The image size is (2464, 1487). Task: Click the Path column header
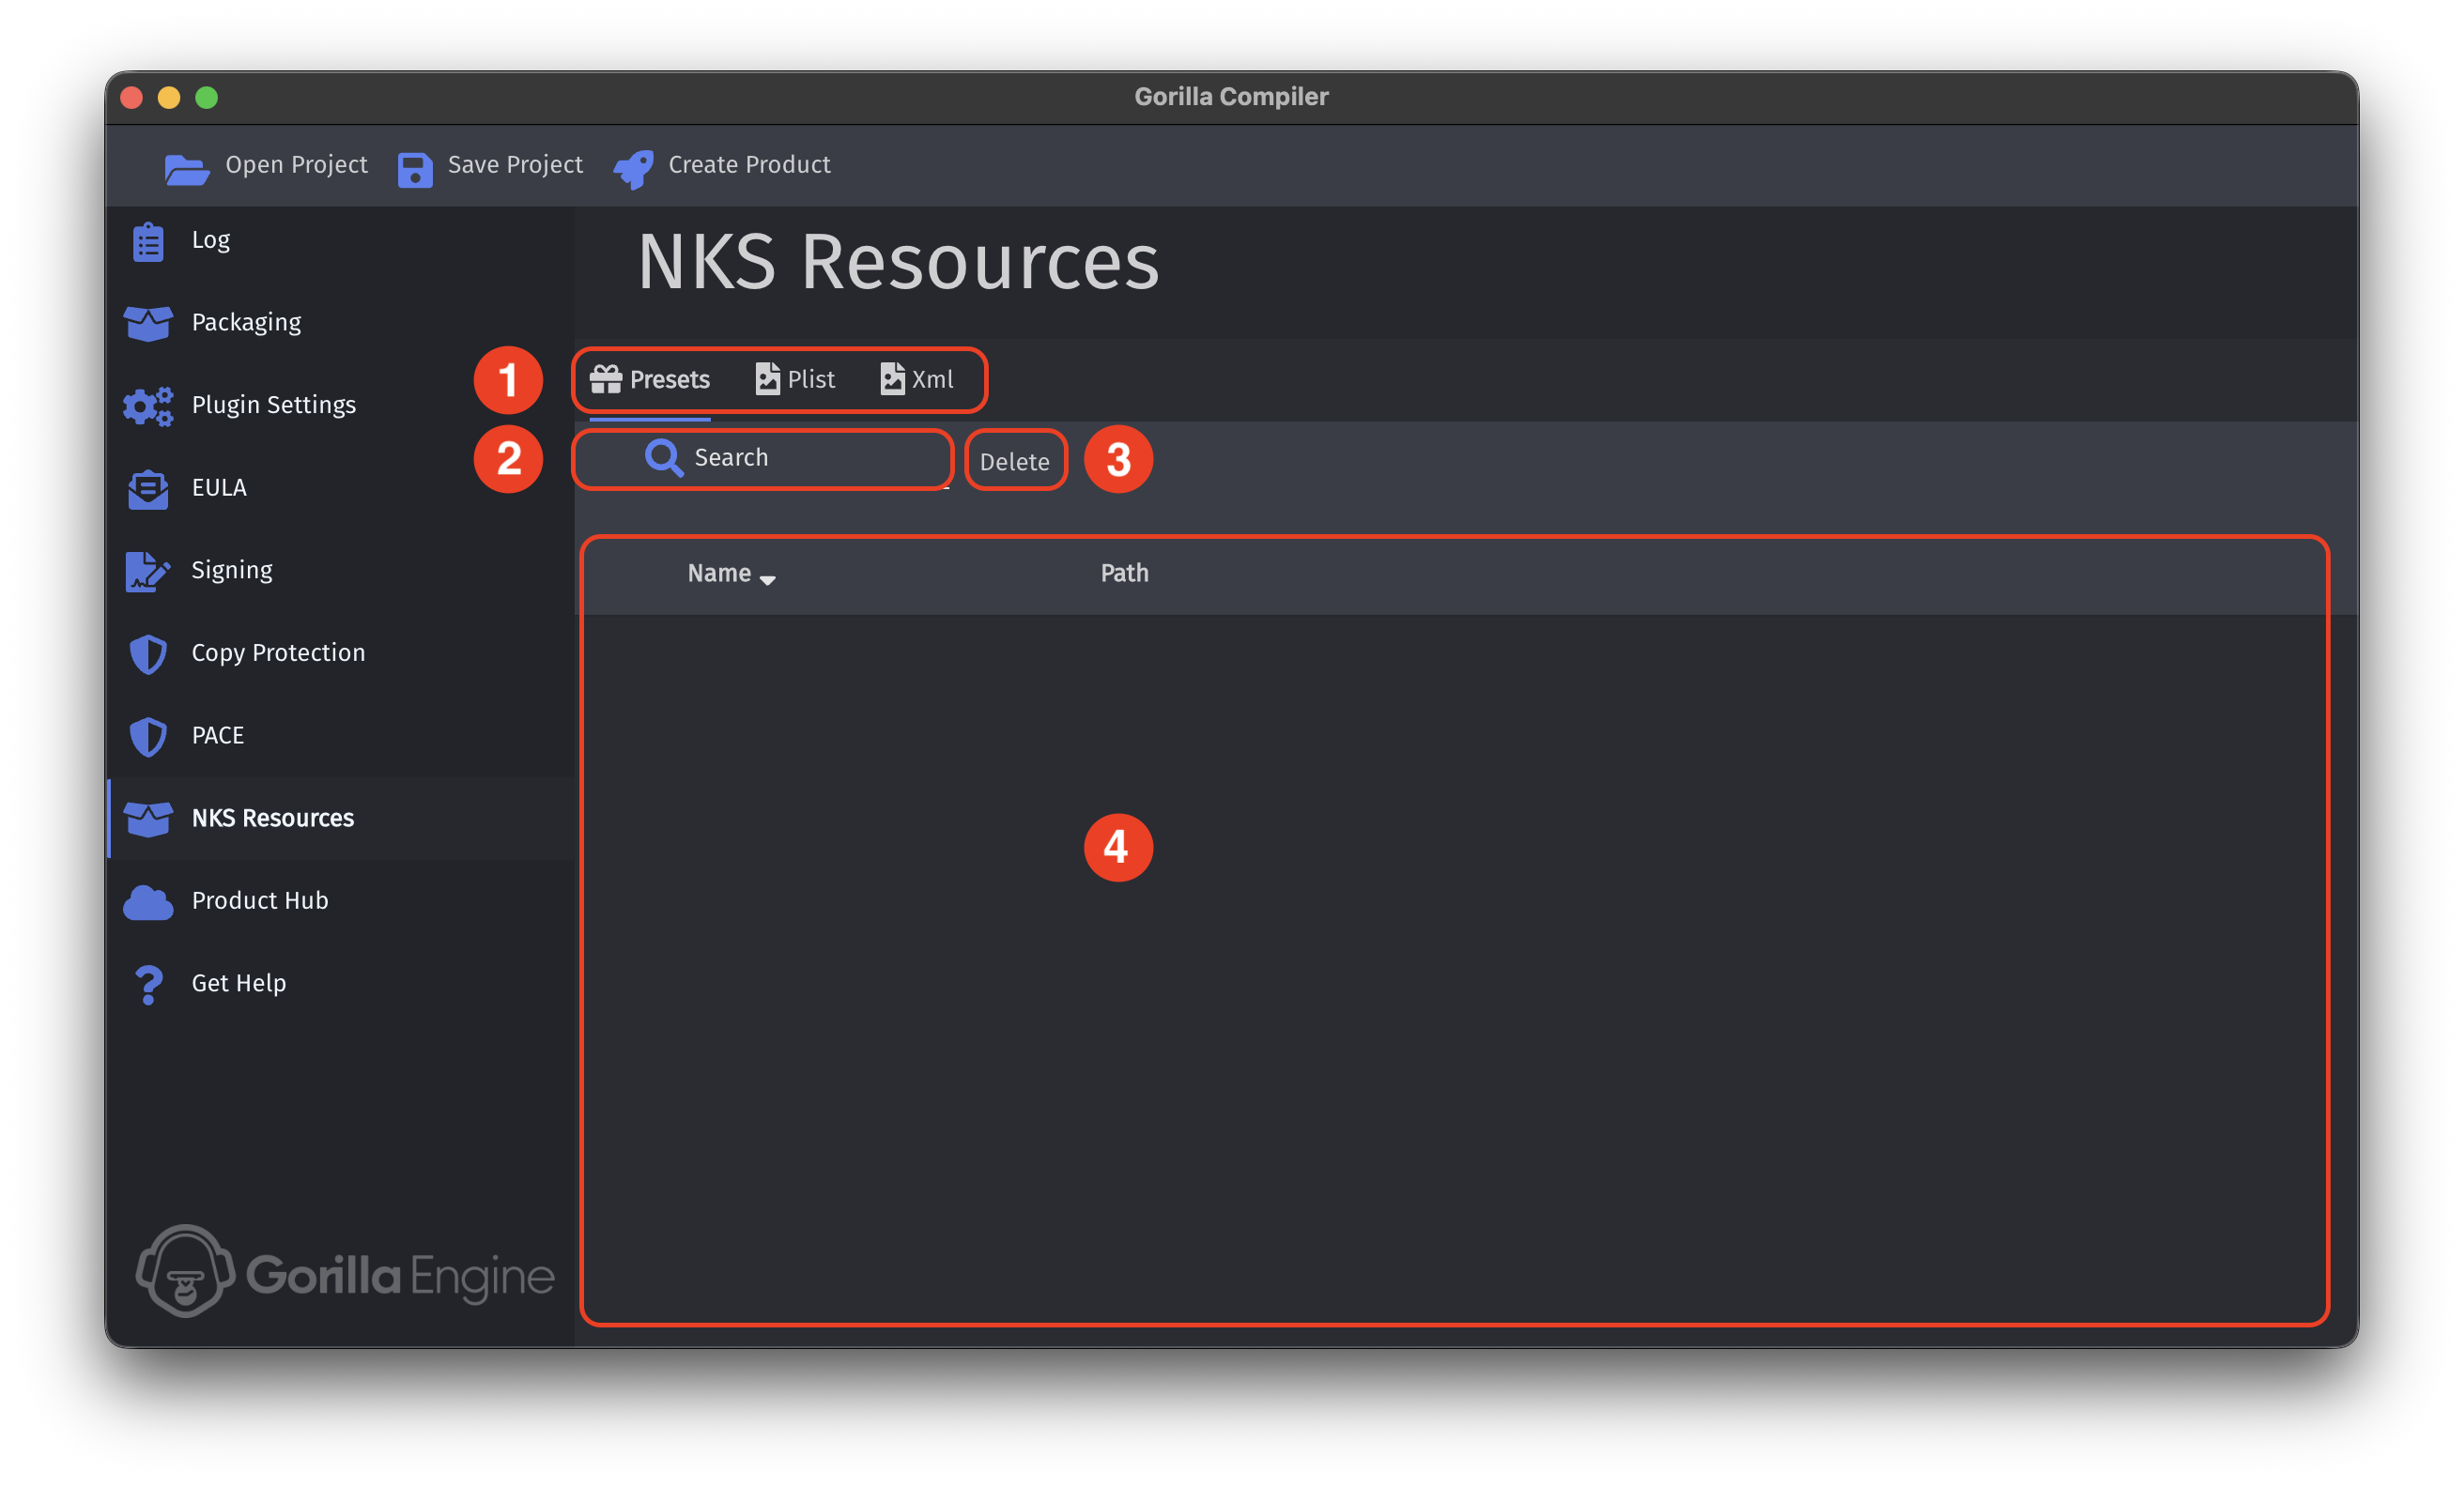tap(1125, 574)
